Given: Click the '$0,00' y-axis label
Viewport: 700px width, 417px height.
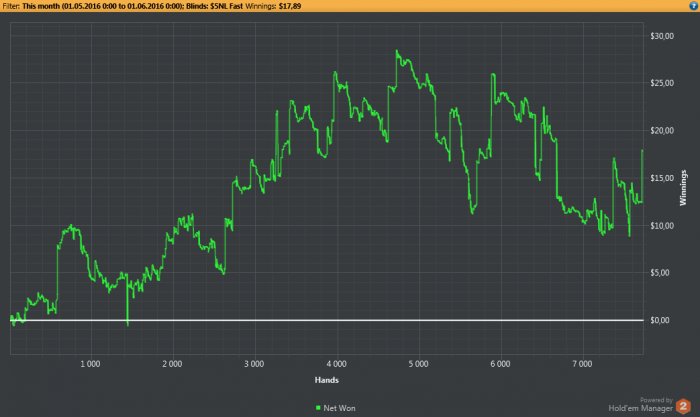Looking at the screenshot, I should coord(660,320).
